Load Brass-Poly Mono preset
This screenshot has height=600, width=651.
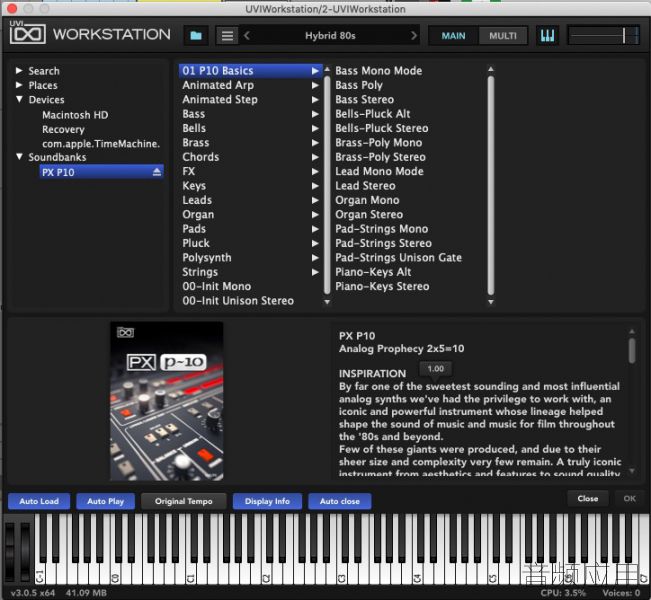379,142
